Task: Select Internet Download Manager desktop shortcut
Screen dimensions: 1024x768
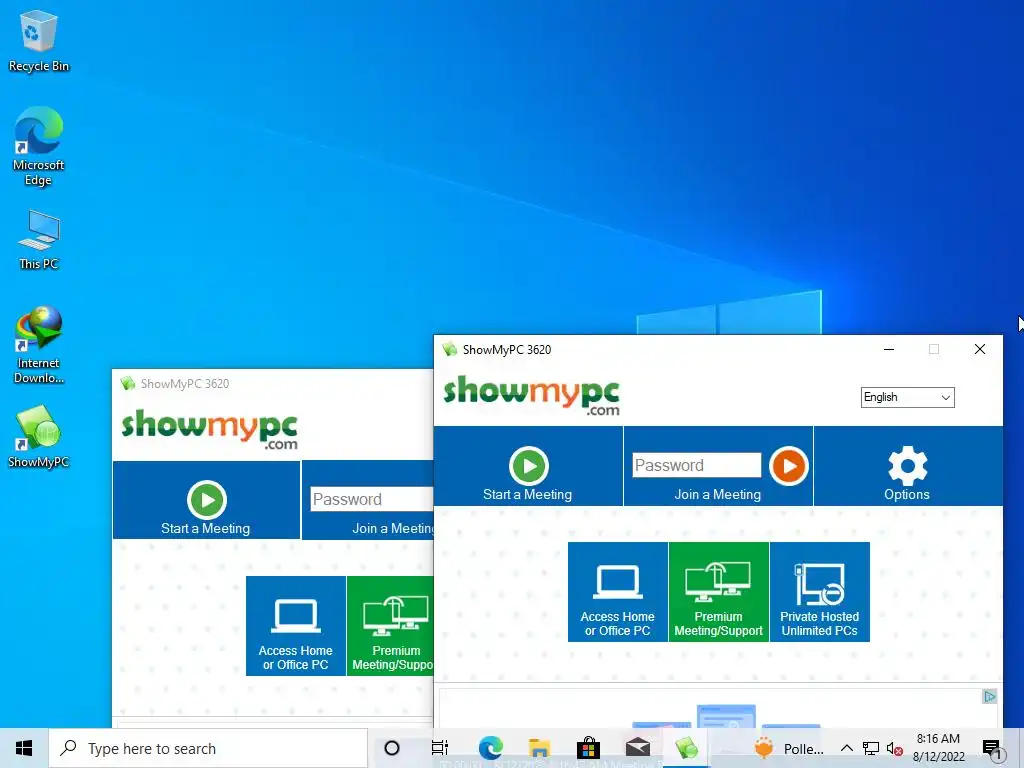Action: click(x=39, y=345)
